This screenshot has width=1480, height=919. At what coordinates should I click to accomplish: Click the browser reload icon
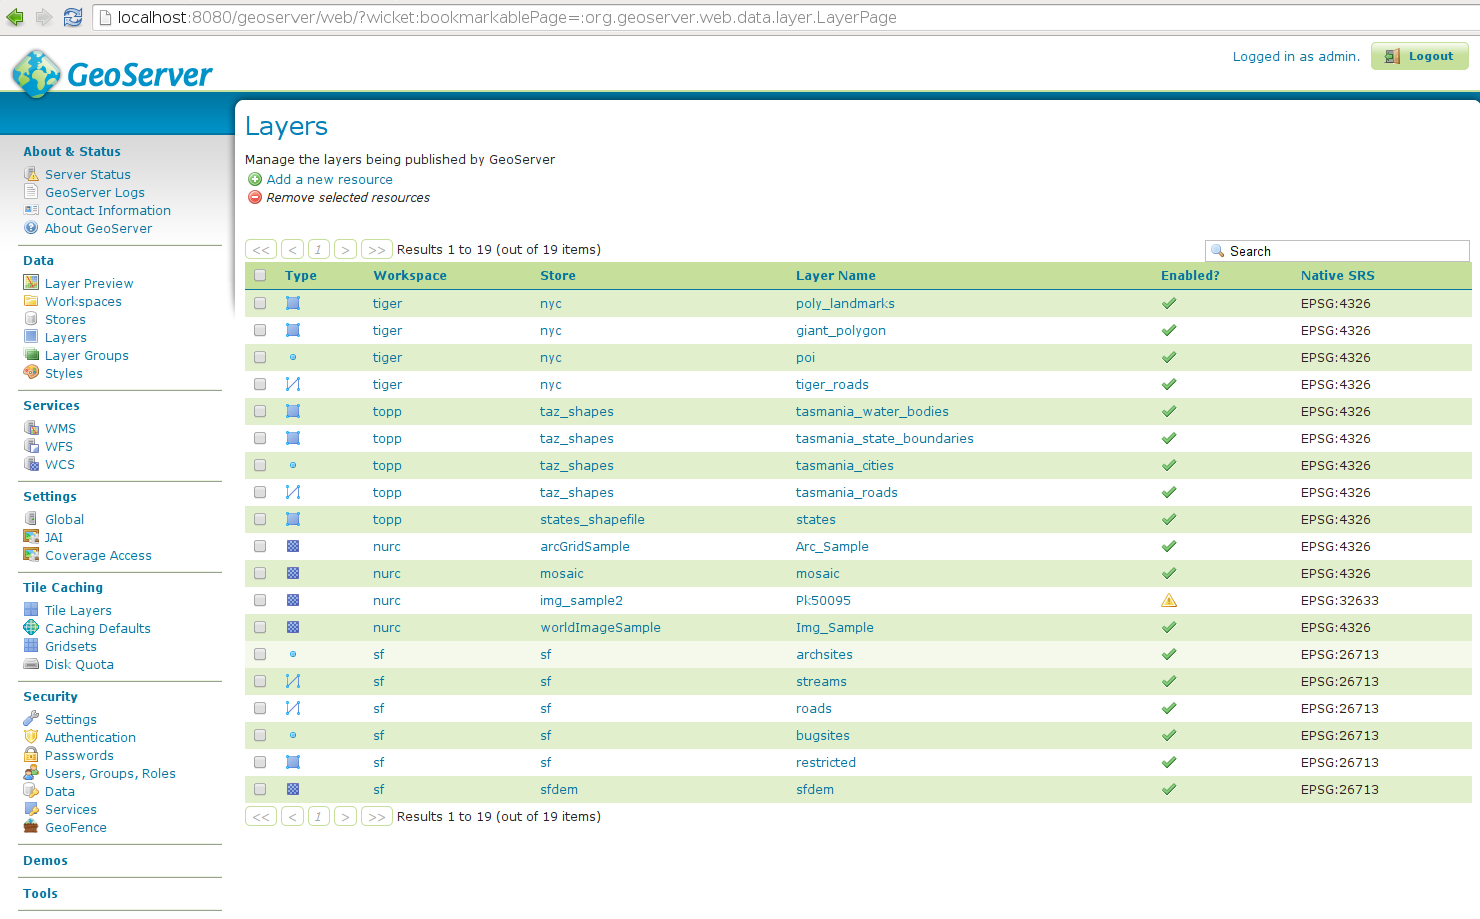pyautogui.click(x=73, y=17)
